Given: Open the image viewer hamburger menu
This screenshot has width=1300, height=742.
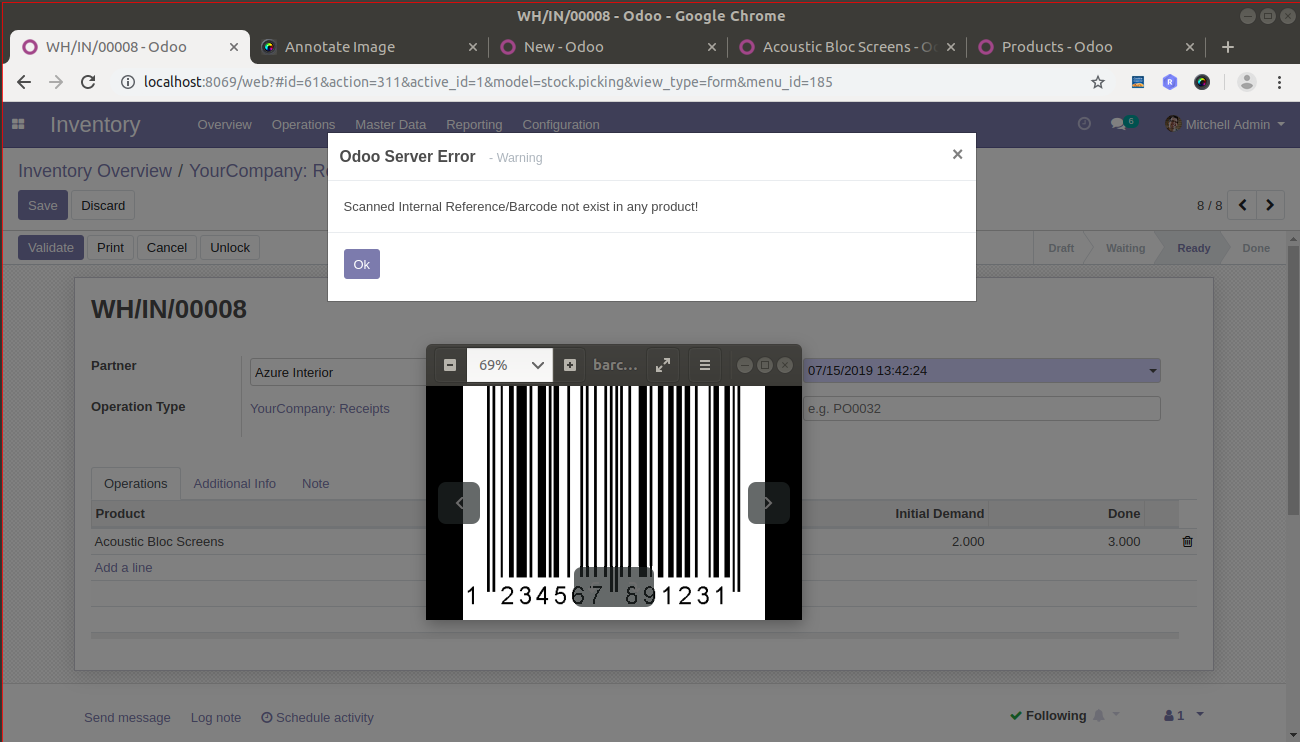Looking at the screenshot, I should coord(705,365).
